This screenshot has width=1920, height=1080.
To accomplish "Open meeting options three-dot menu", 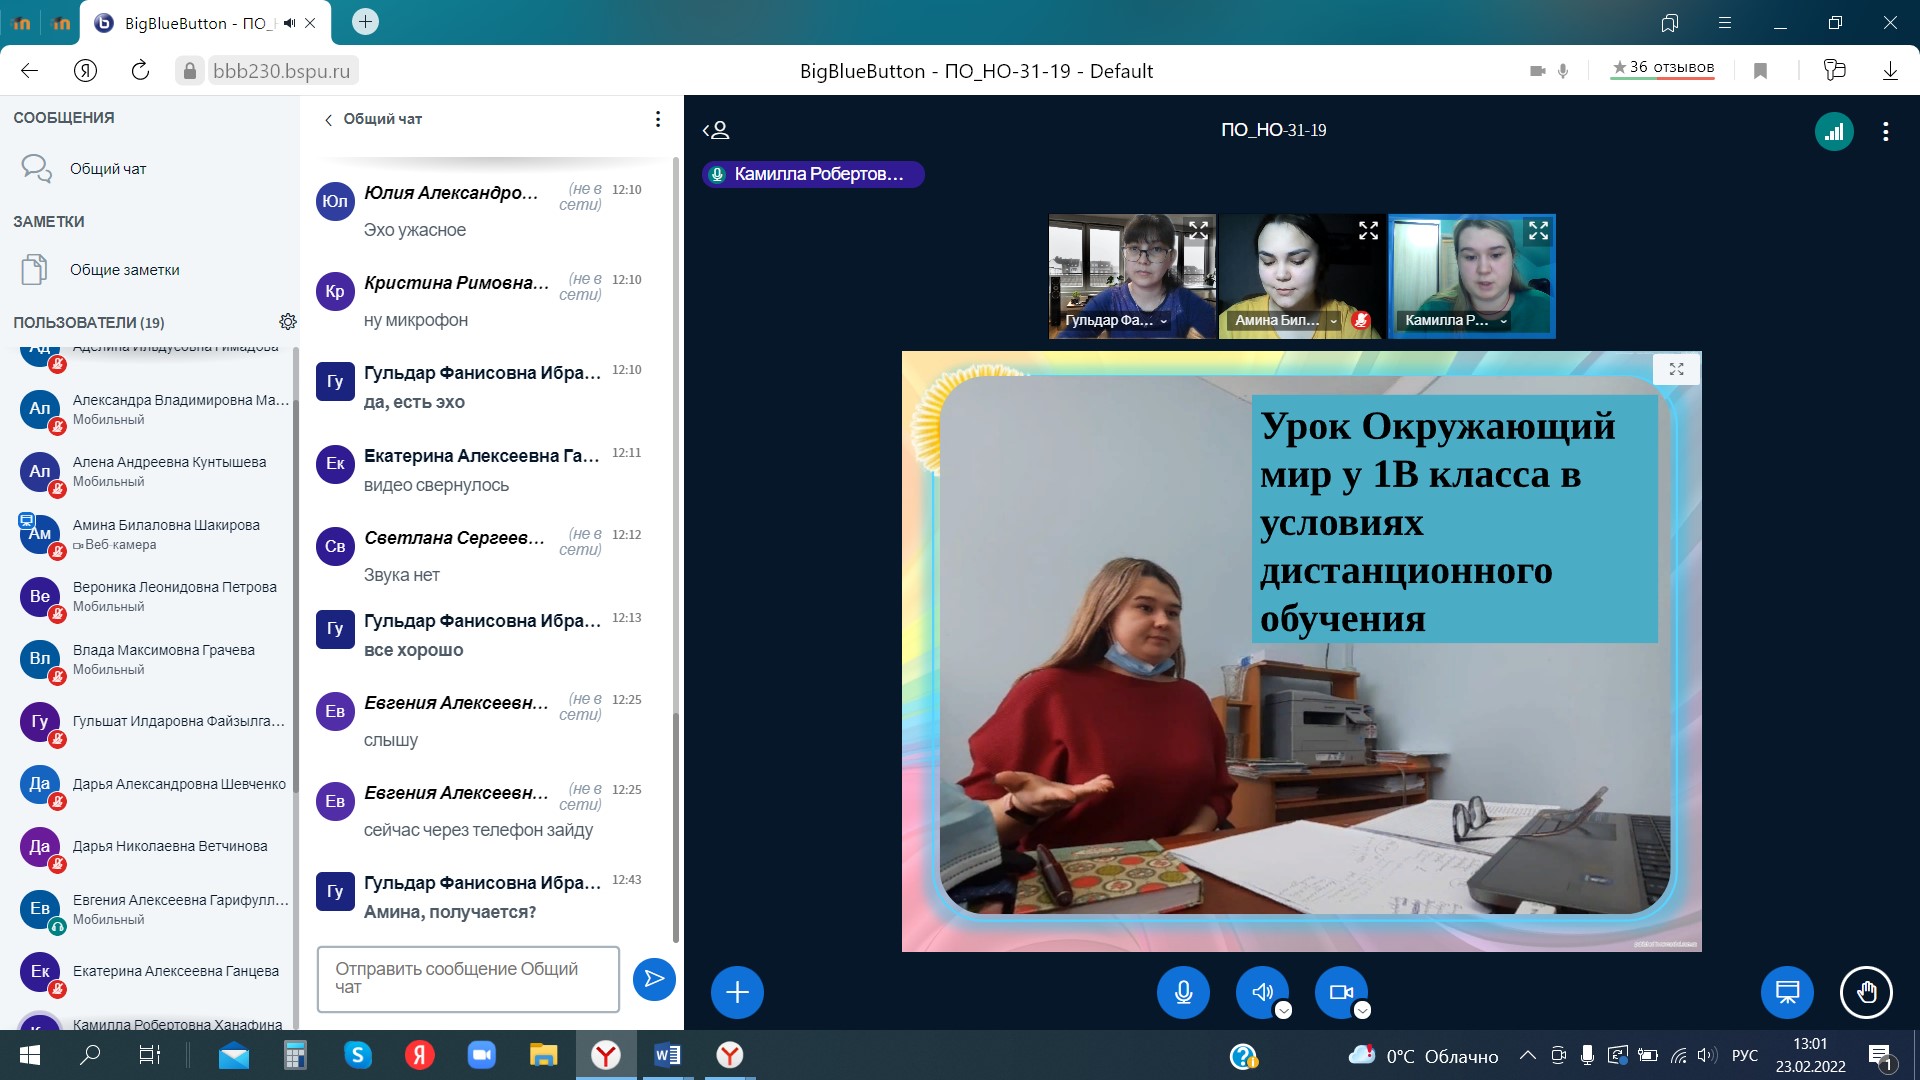I will click(x=1885, y=131).
